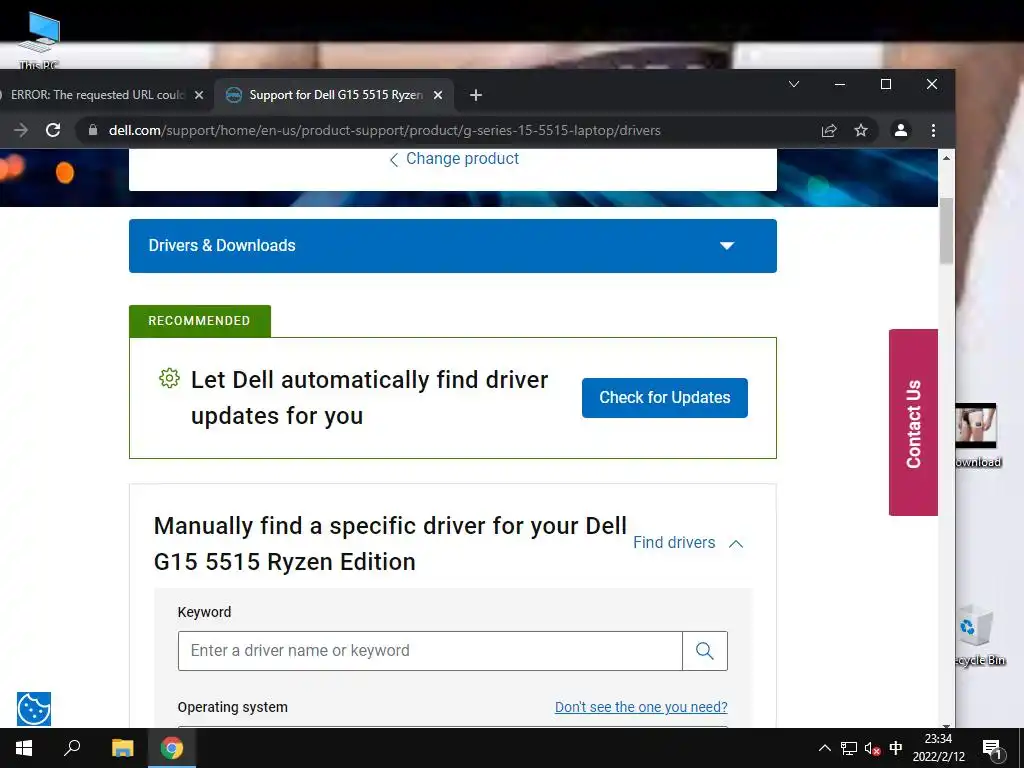Open a new browser tab
1024x768 pixels.
click(x=475, y=95)
